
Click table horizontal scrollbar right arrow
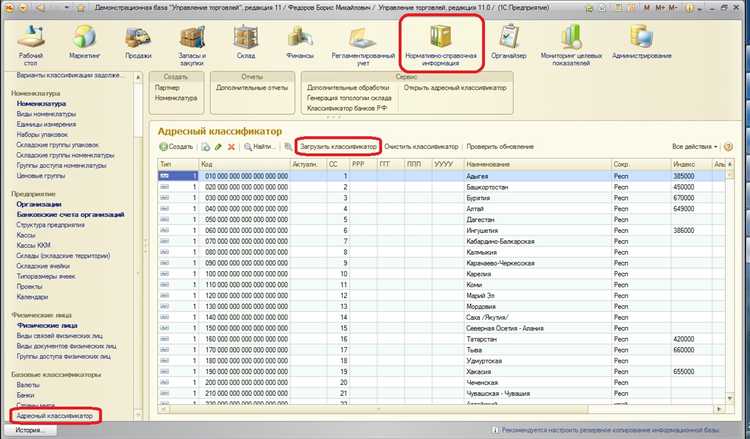coord(719,409)
